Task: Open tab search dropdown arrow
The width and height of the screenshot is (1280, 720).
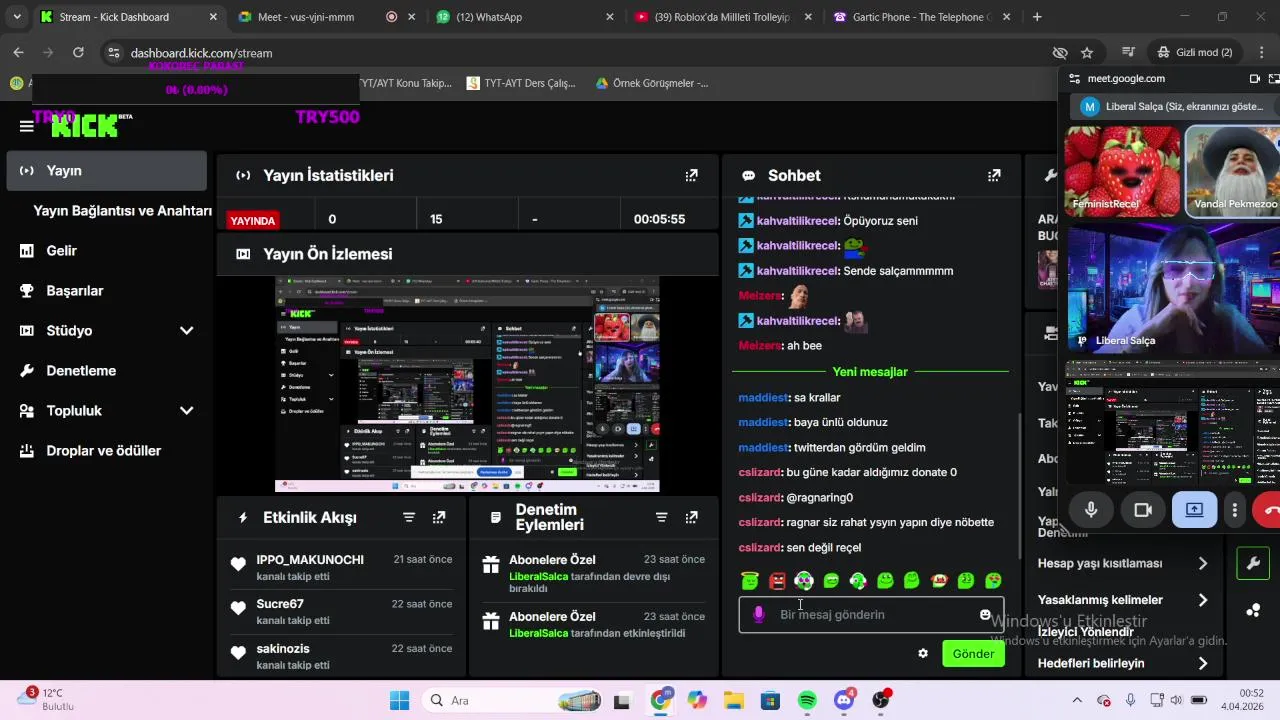Action: point(17,17)
